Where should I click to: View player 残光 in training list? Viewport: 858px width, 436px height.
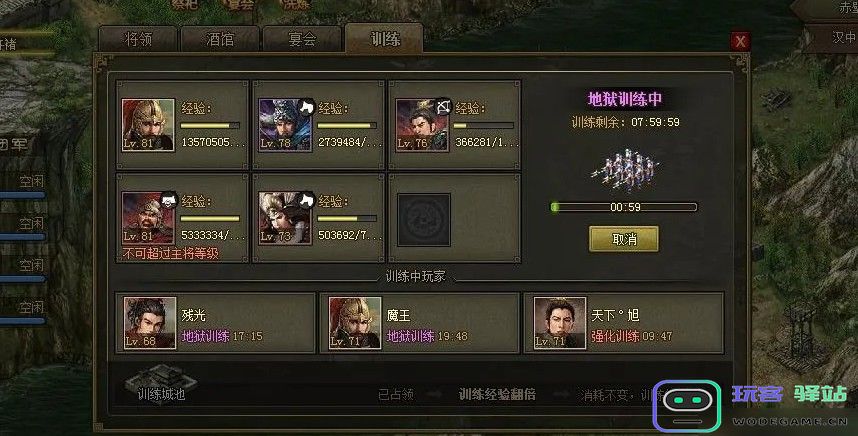[215, 323]
